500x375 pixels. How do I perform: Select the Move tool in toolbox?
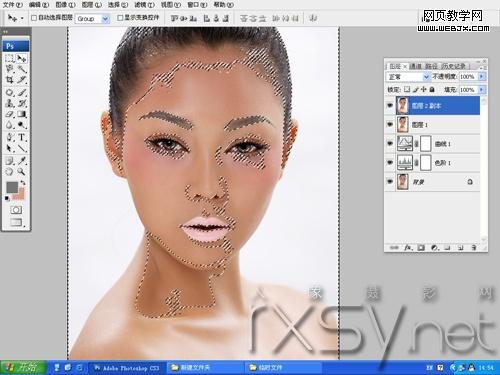[x=22, y=59]
